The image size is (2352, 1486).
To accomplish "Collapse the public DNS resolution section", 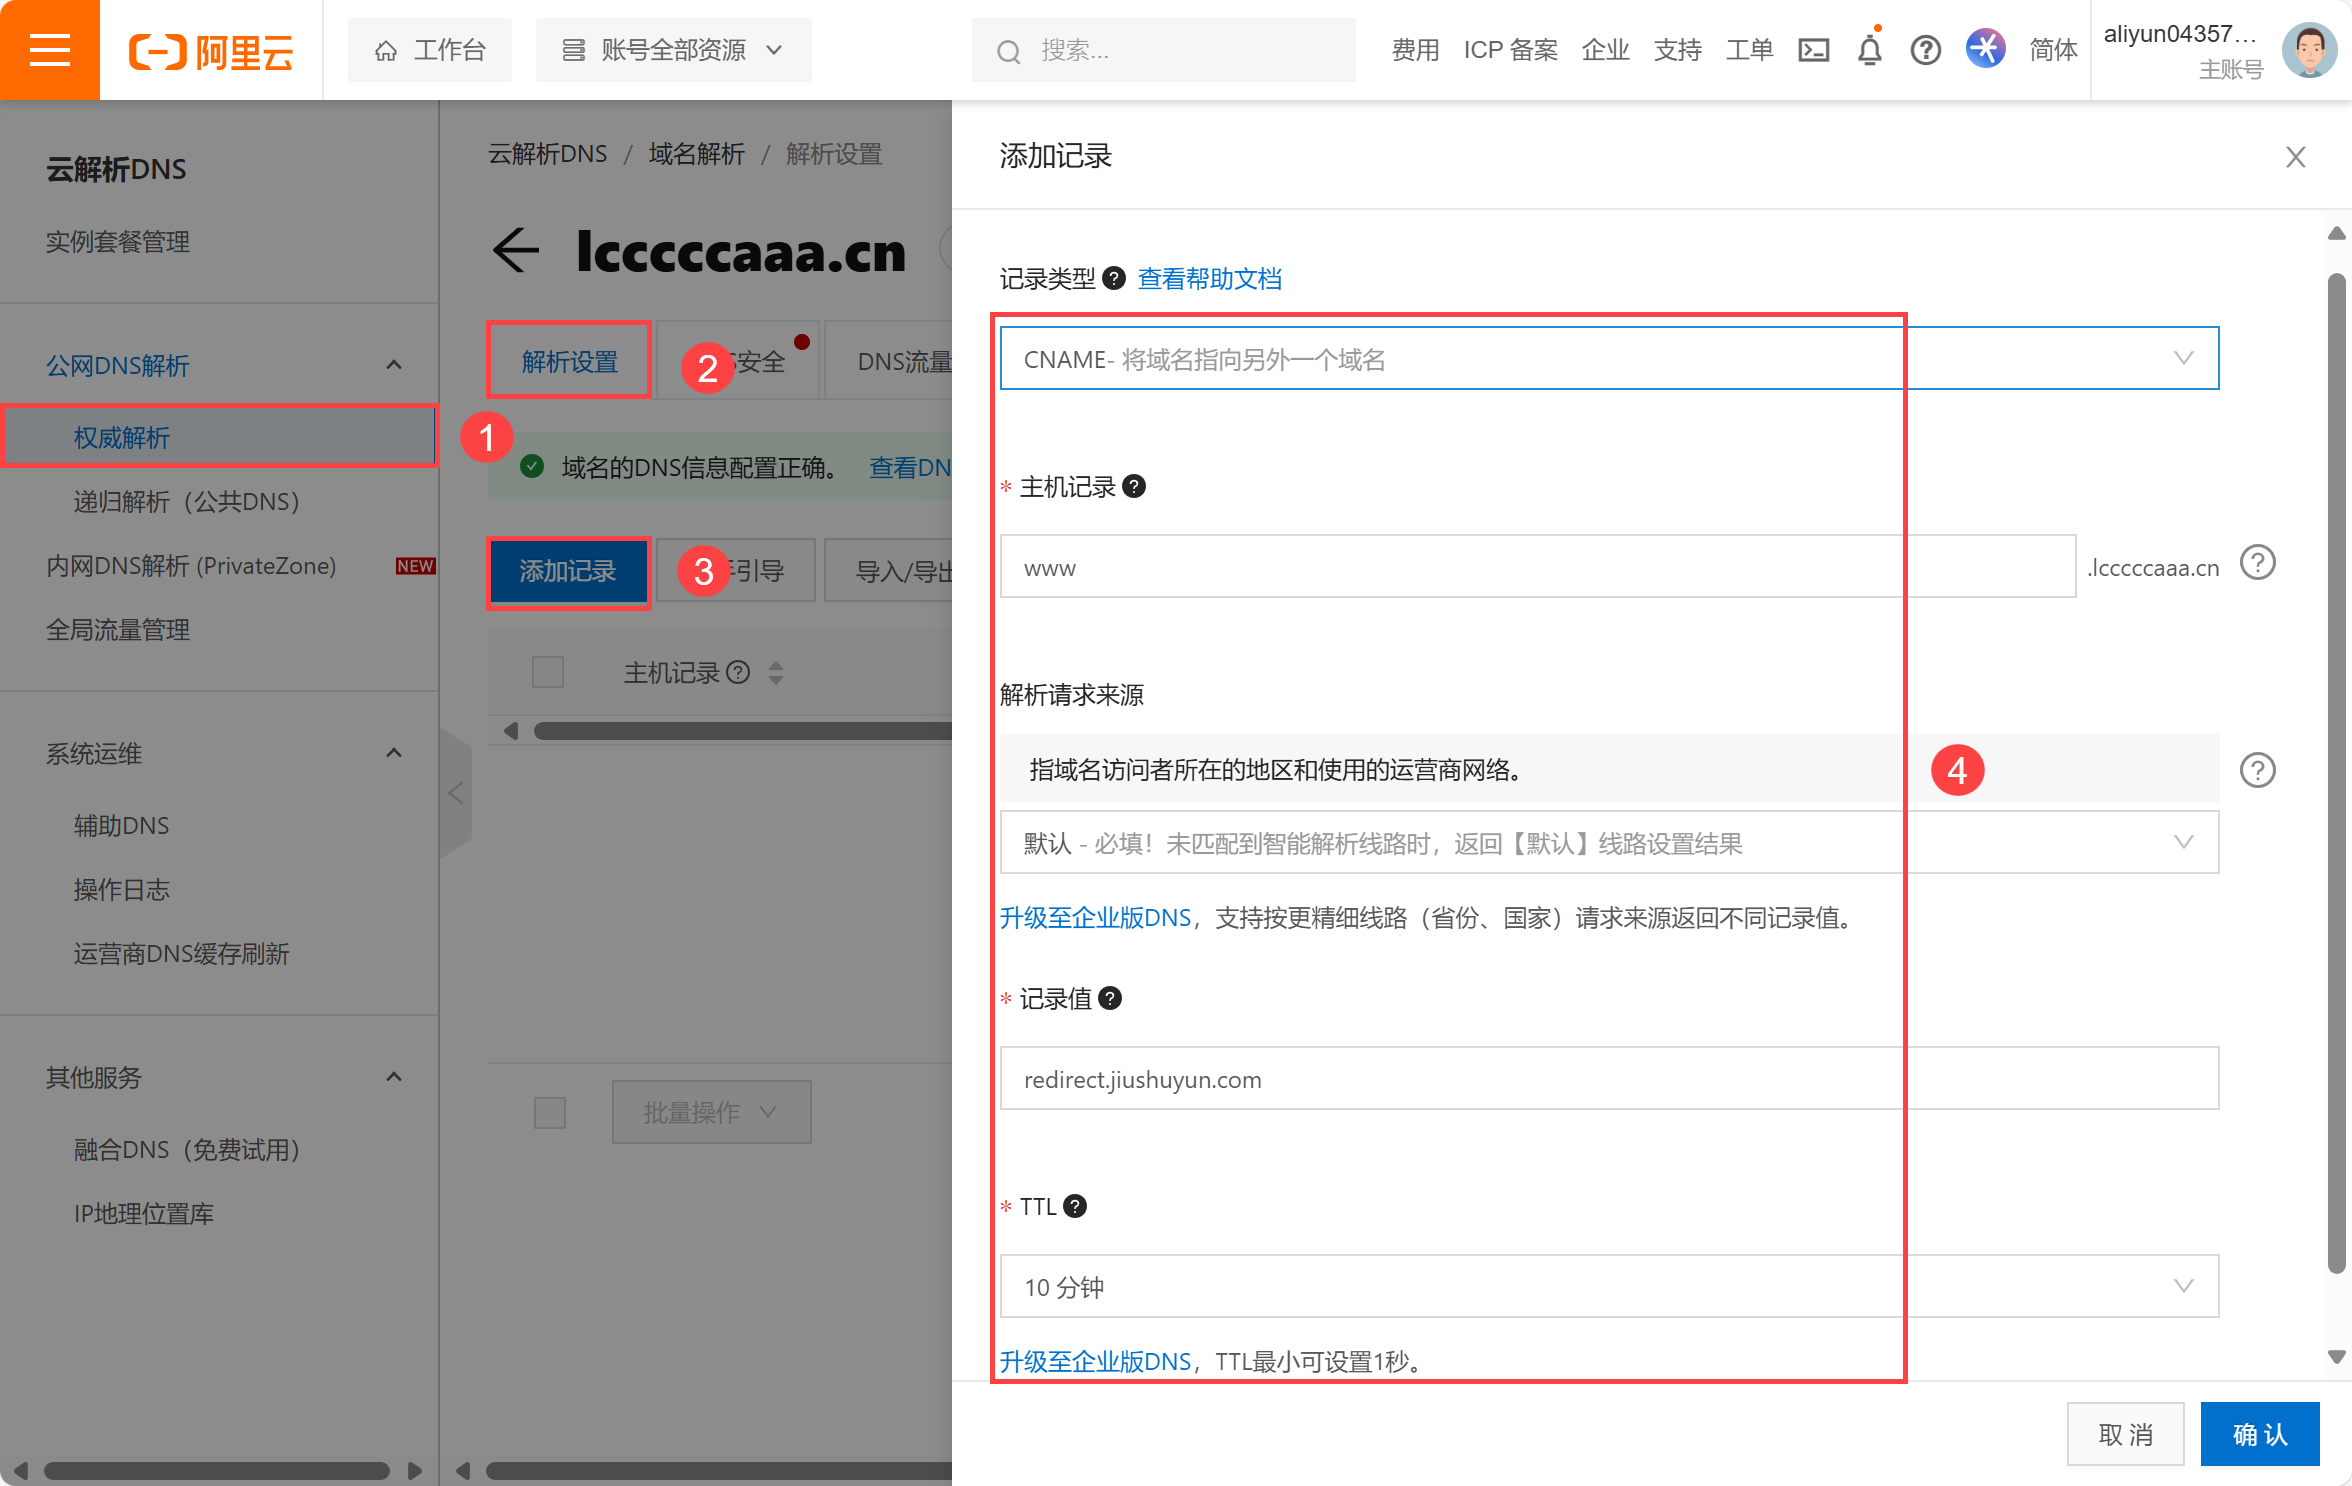I will pyautogui.click(x=394, y=365).
